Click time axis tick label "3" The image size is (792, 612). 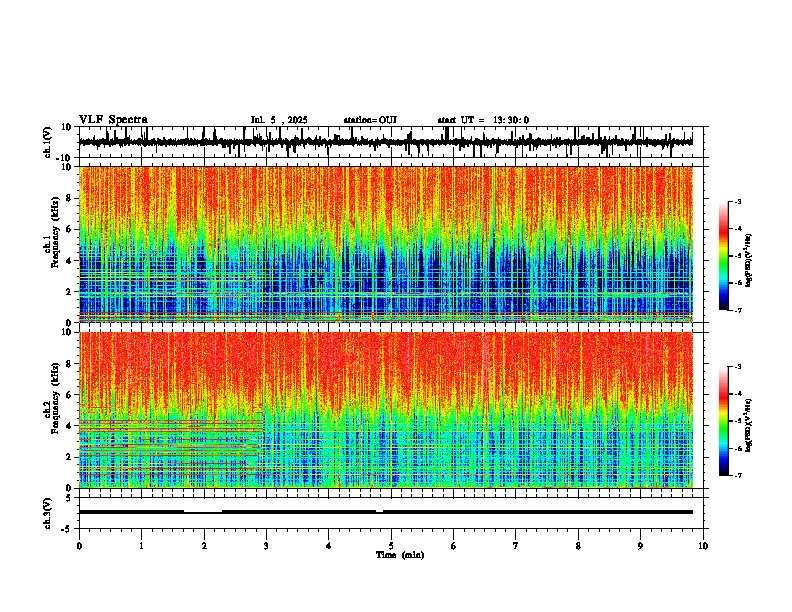coord(266,546)
